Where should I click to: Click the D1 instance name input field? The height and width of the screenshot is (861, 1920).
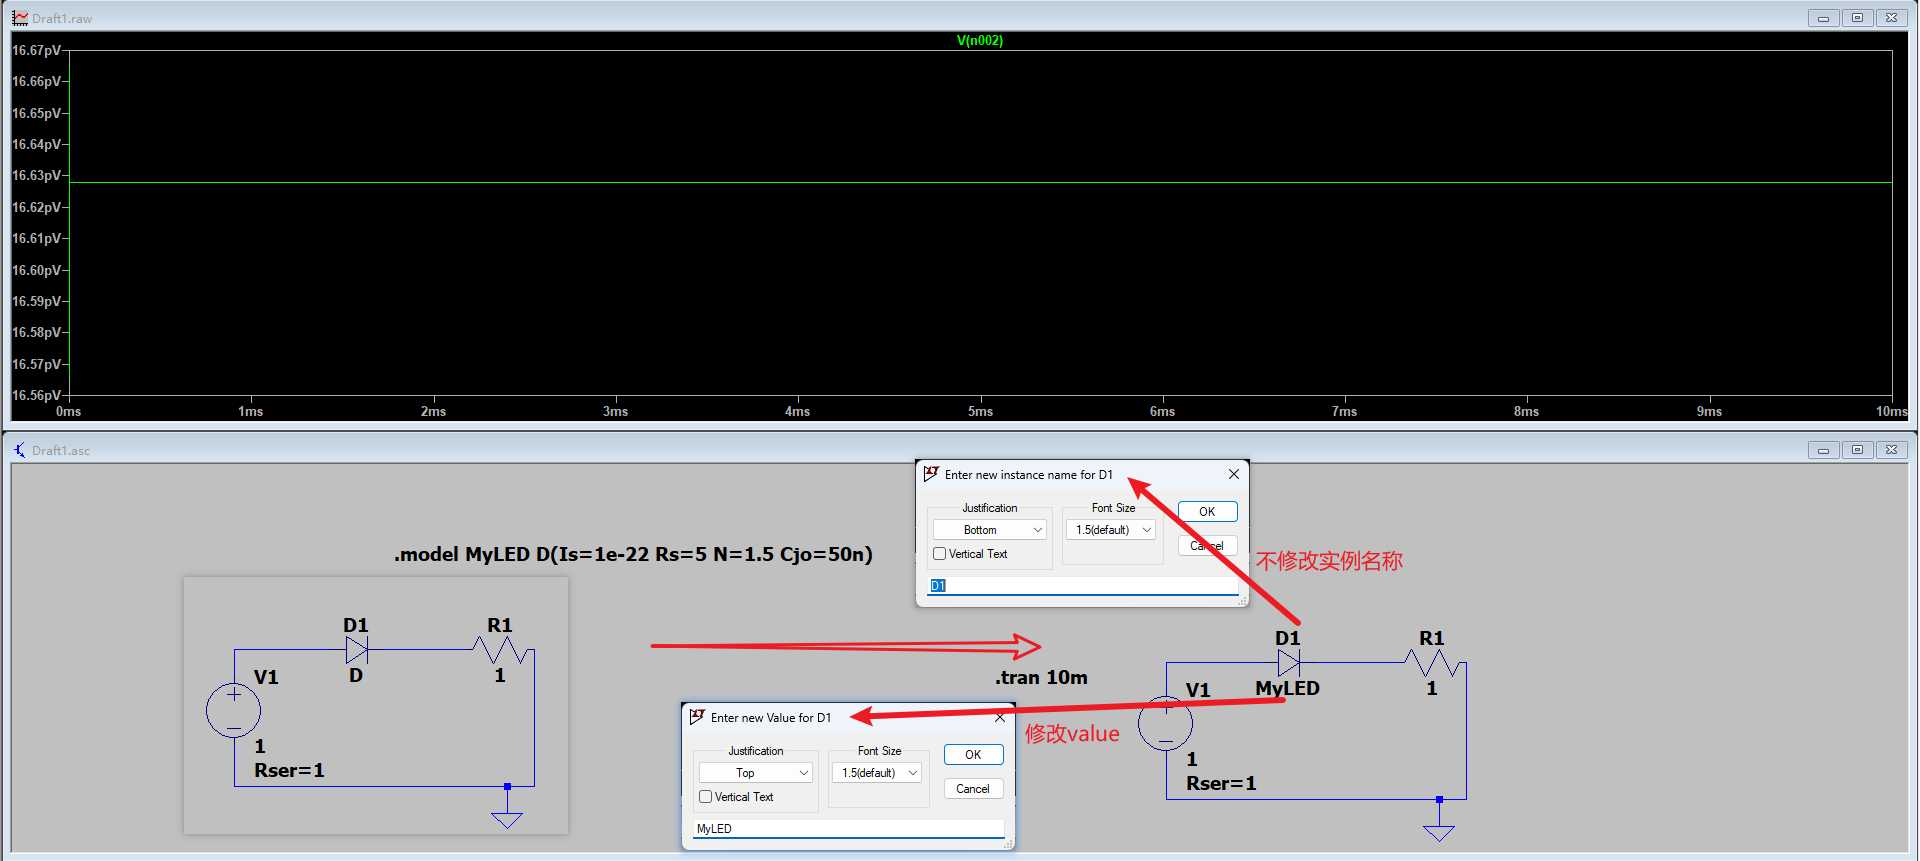tap(1083, 586)
